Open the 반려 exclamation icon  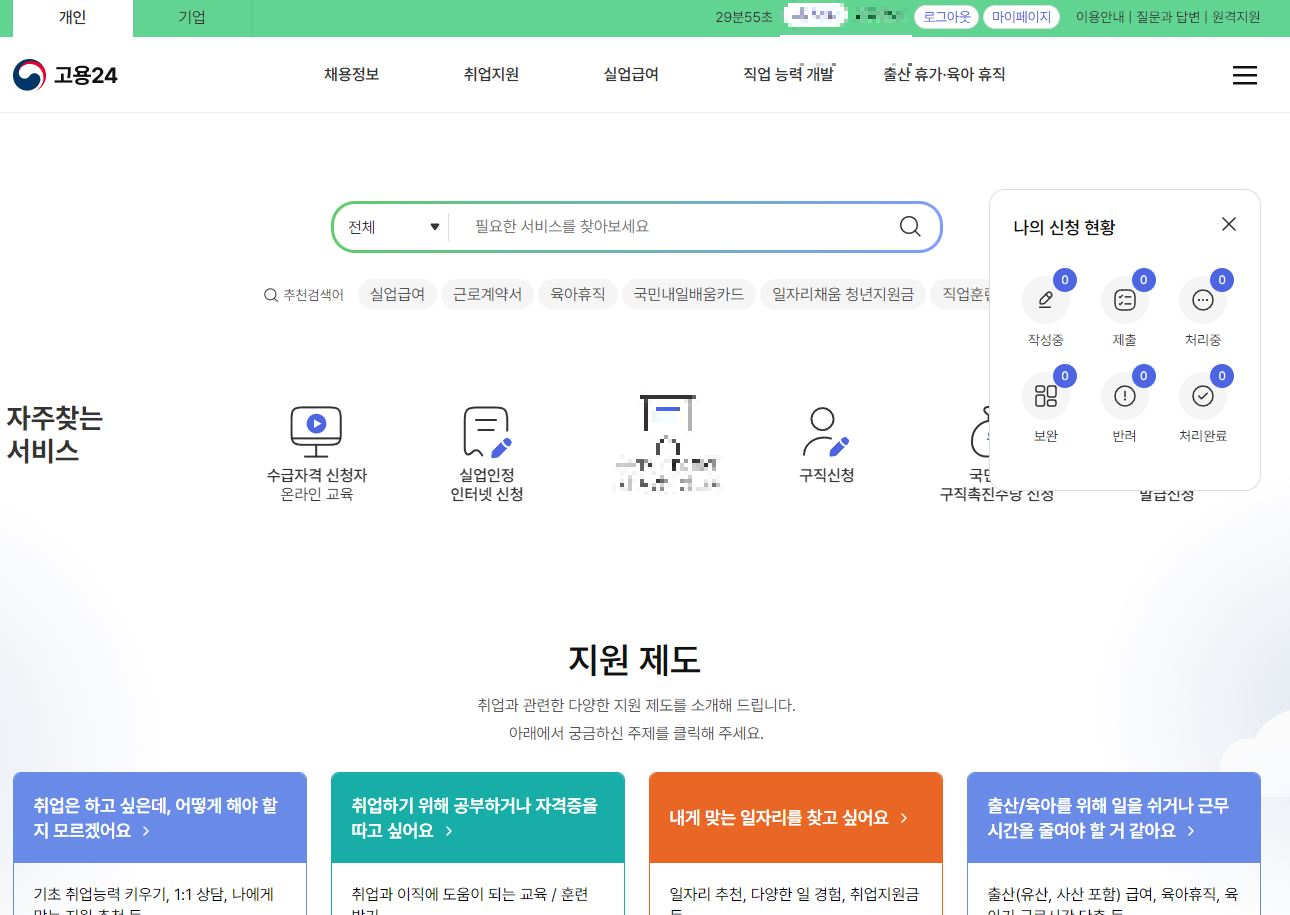click(x=1124, y=396)
